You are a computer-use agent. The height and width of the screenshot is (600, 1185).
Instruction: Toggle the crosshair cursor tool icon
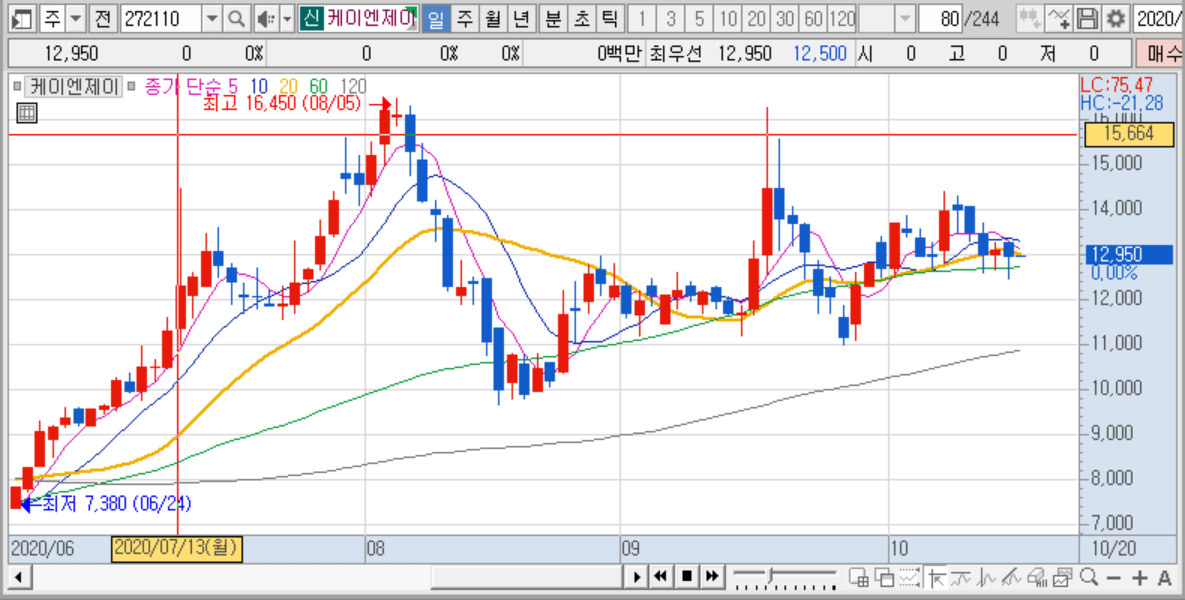tap(936, 578)
